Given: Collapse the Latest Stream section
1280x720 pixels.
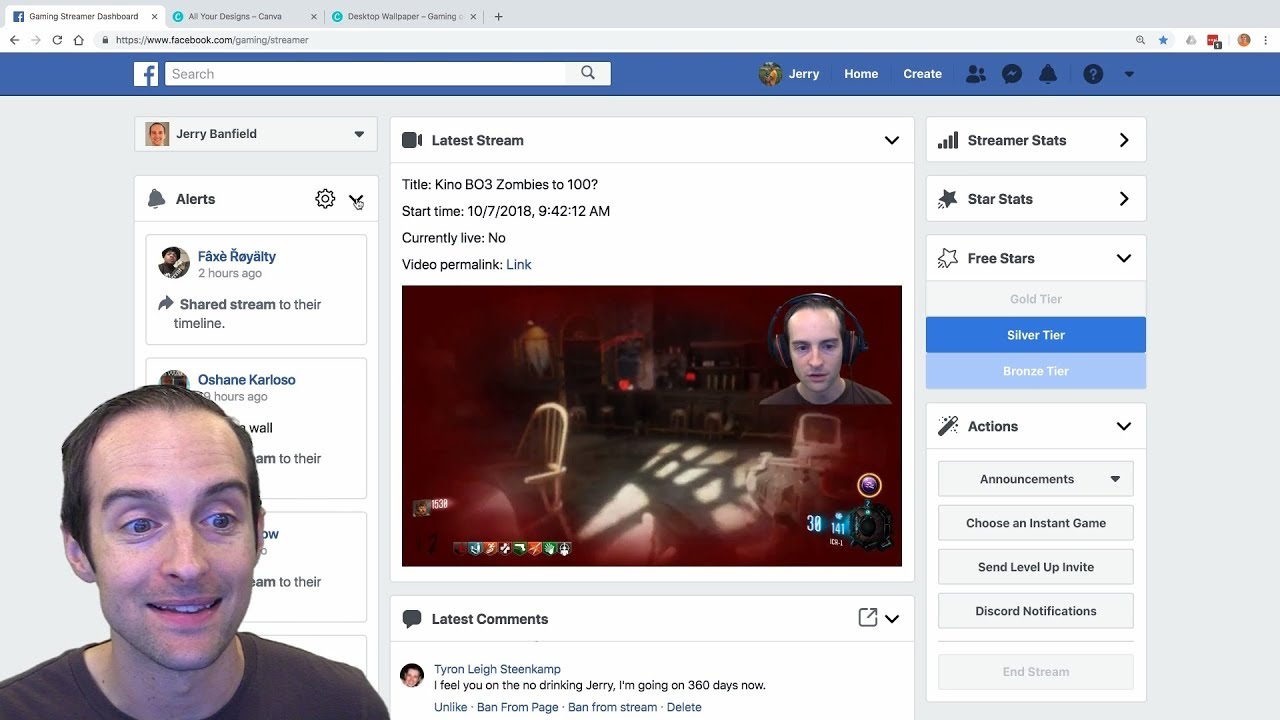Looking at the screenshot, I should [x=891, y=140].
